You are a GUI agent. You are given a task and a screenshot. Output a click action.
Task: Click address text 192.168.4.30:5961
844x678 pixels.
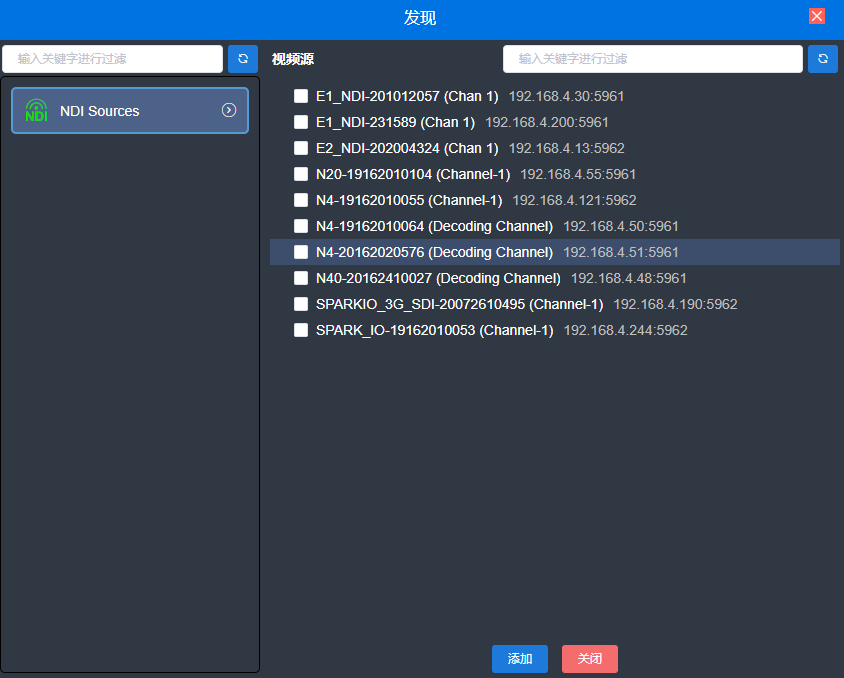point(566,96)
